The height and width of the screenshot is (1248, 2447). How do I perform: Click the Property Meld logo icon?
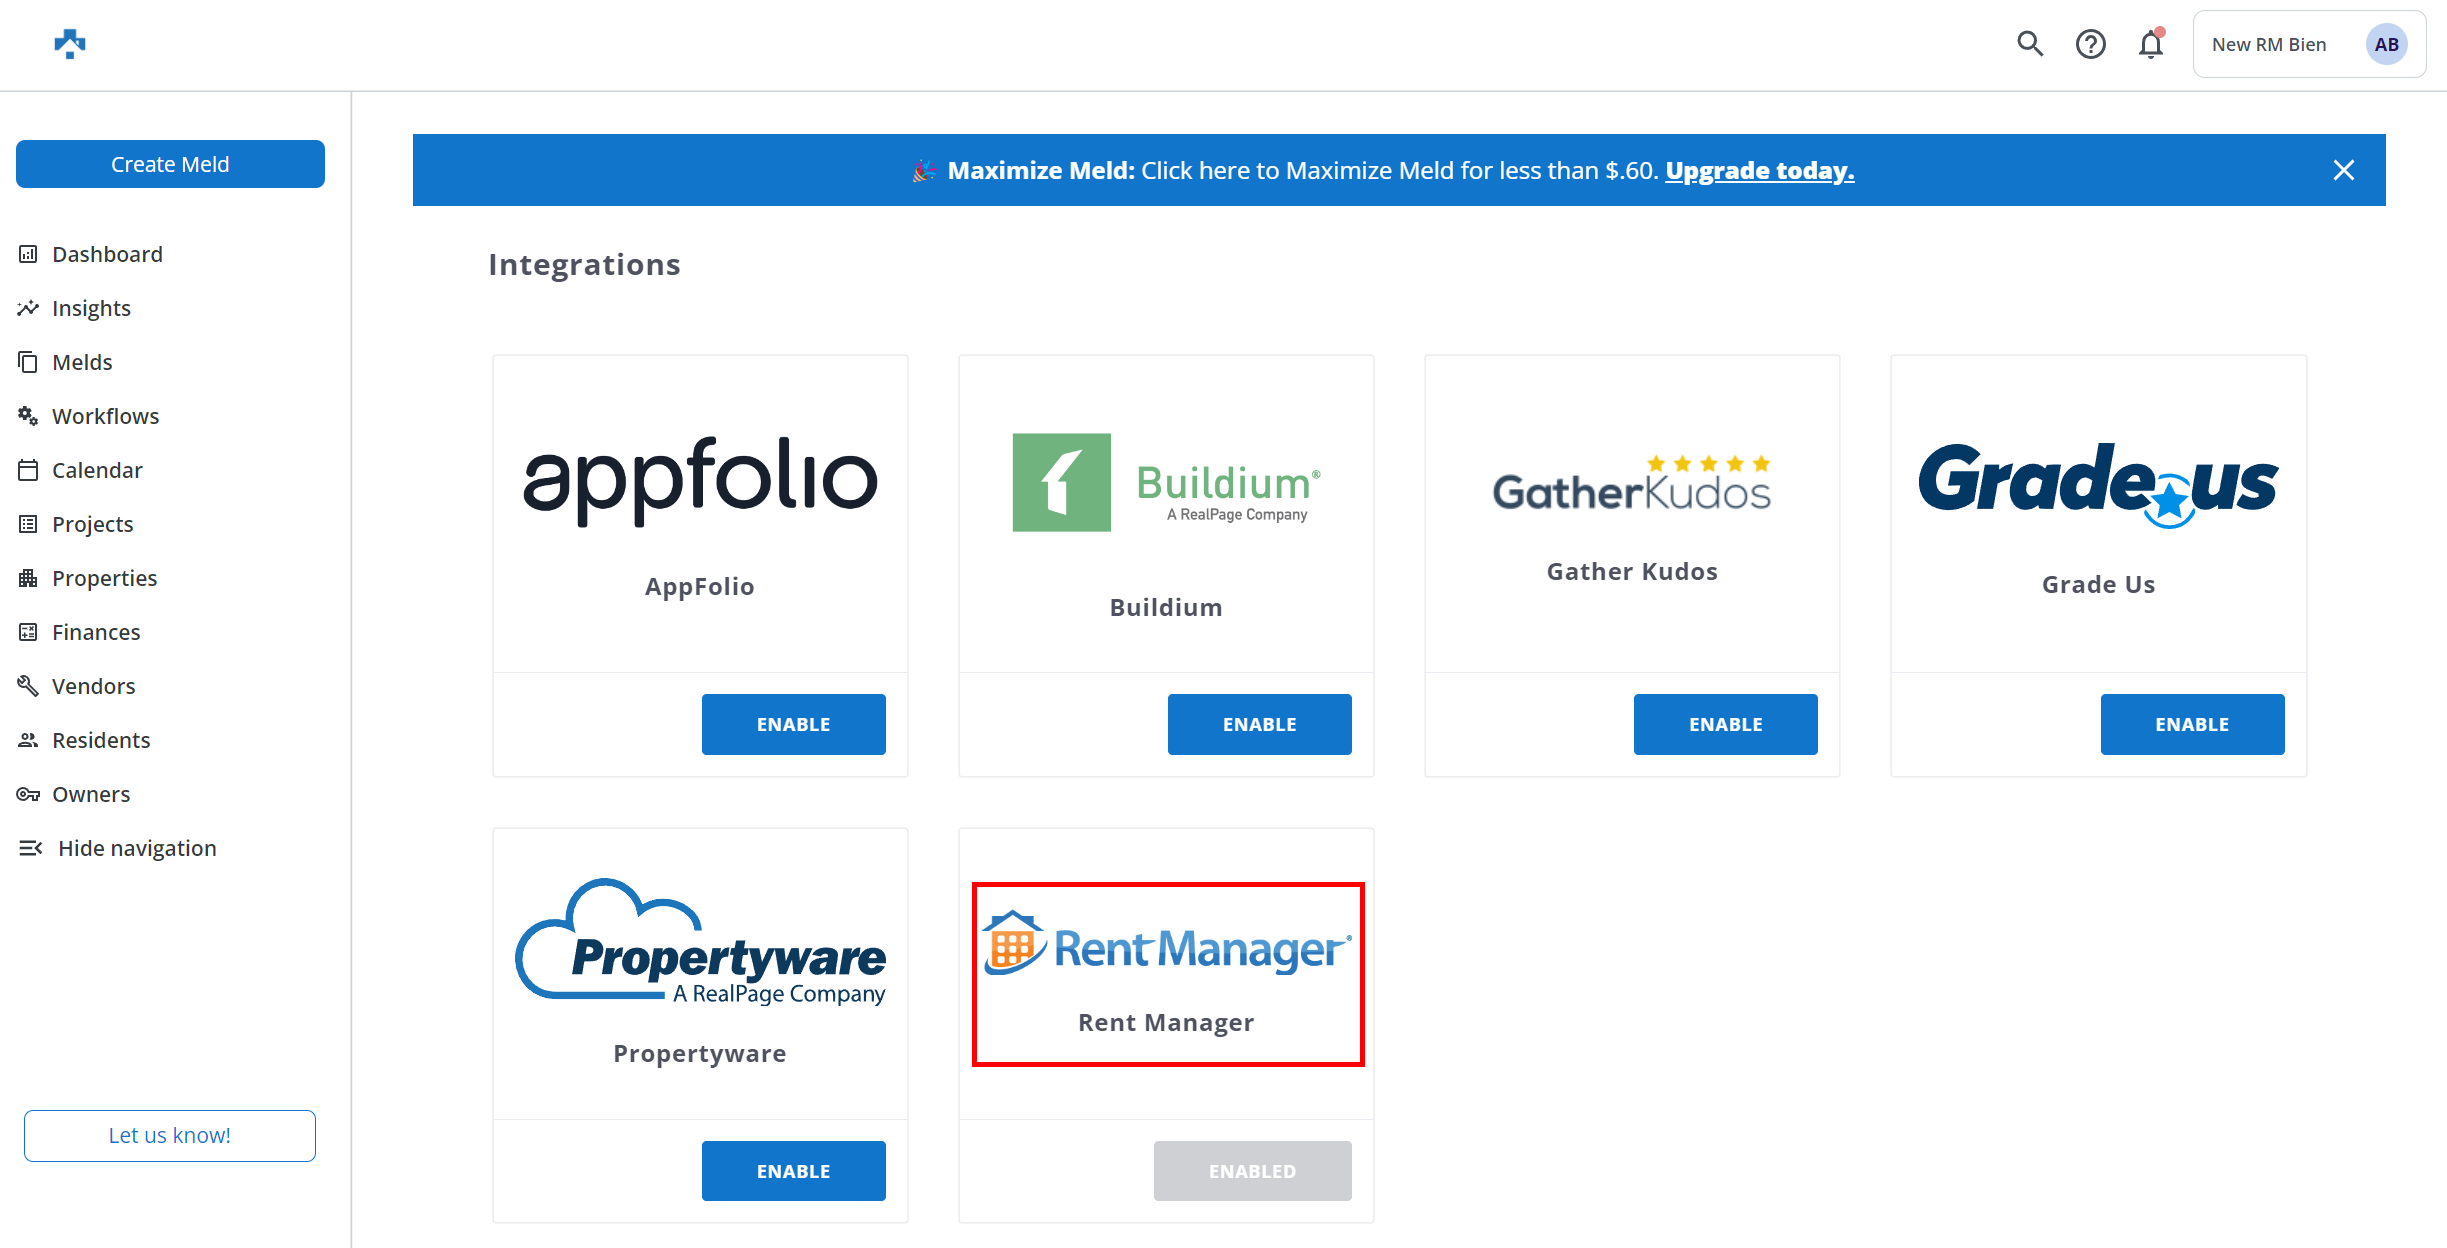[x=70, y=44]
